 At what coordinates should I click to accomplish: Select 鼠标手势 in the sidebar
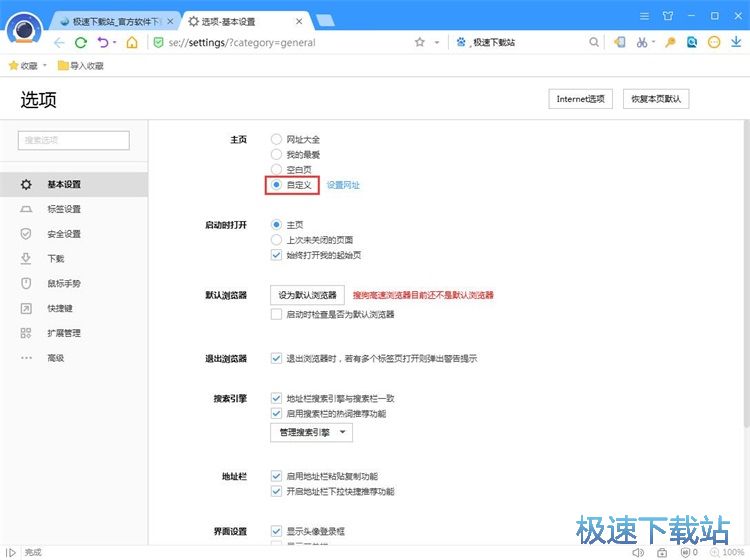[x=74, y=284]
